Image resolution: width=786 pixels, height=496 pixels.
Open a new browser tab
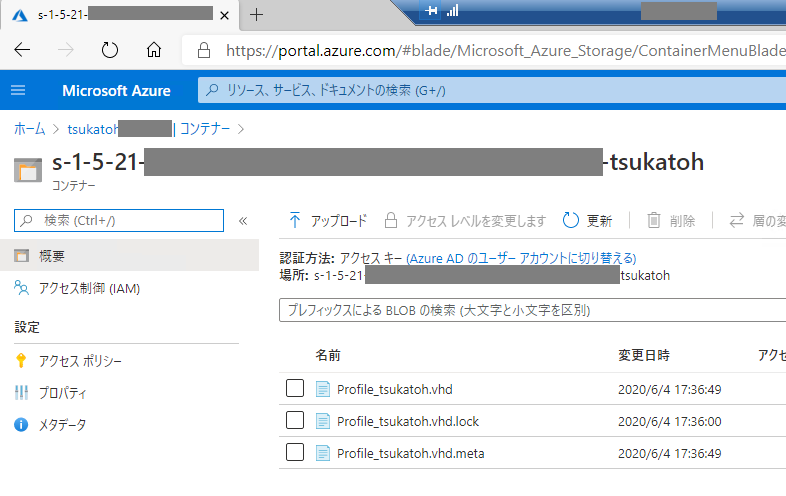click(x=256, y=15)
